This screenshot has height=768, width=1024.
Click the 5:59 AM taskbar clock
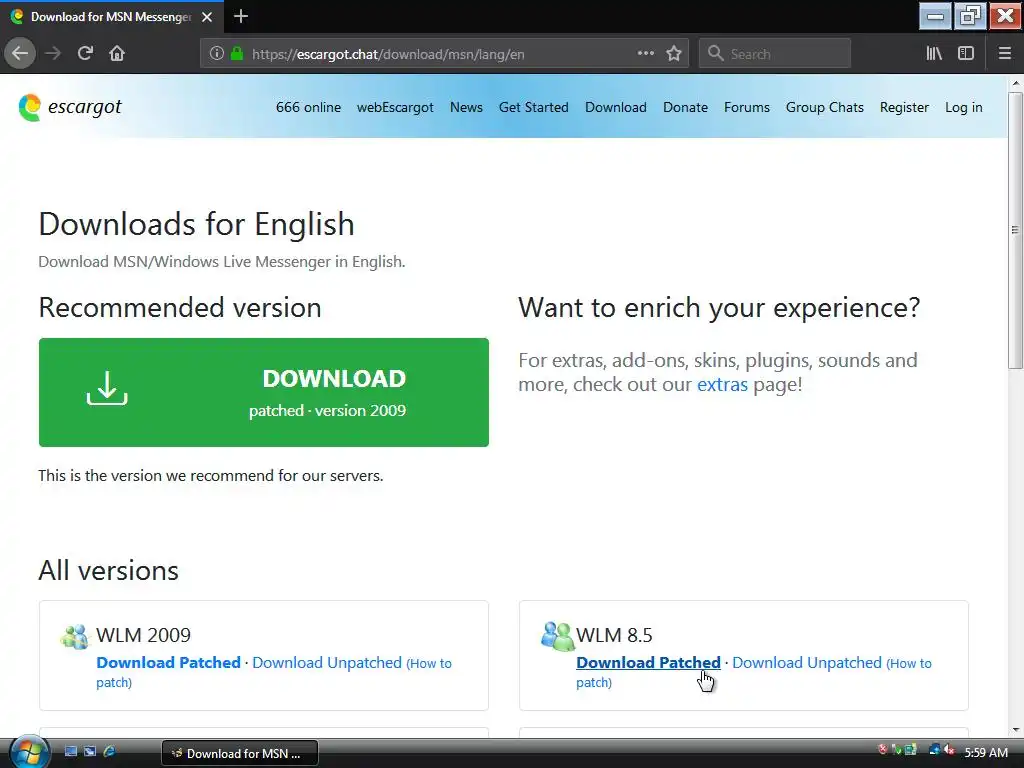click(x=986, y=752)
